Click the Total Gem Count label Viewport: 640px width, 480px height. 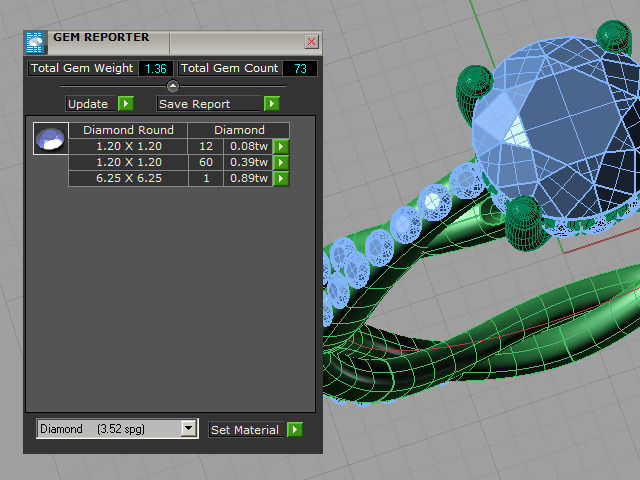pyautogui.click(x=229, y=68)
